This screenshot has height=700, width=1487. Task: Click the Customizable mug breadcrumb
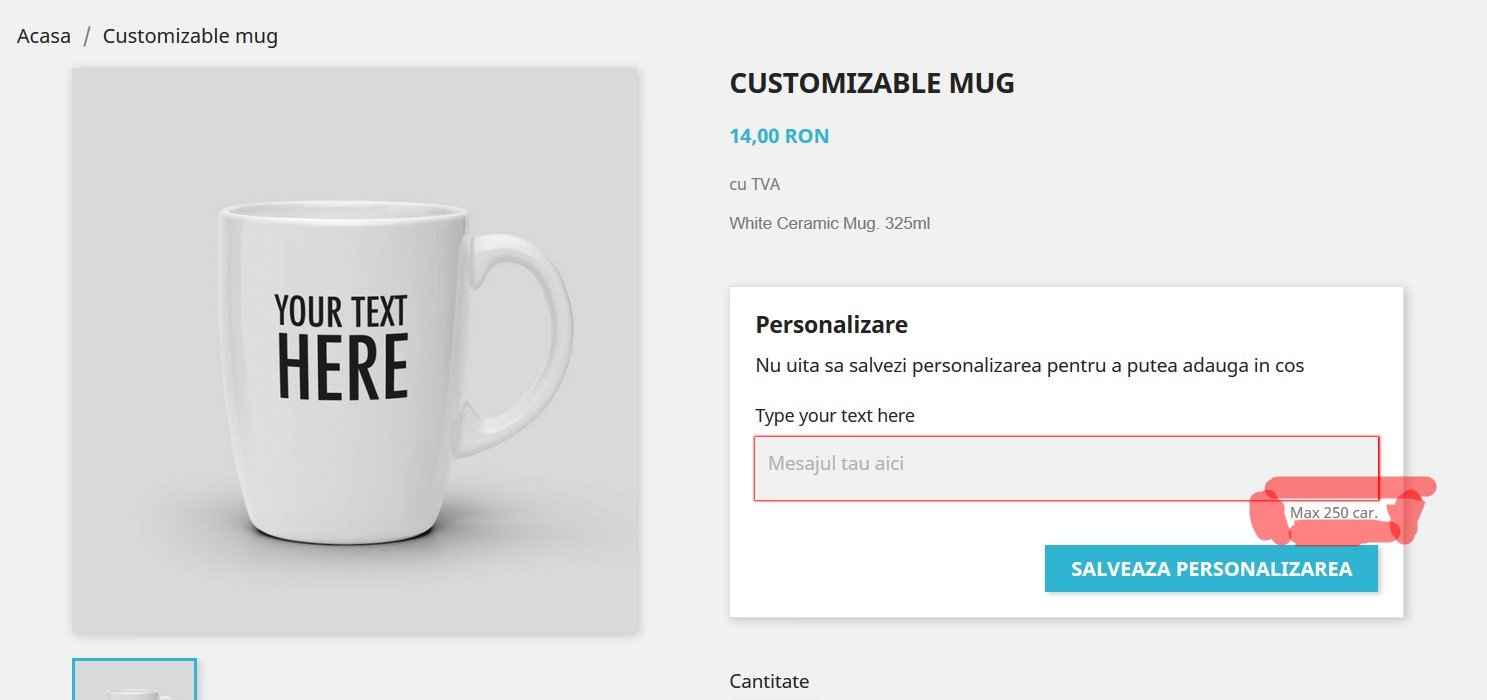tap(190, 37)
